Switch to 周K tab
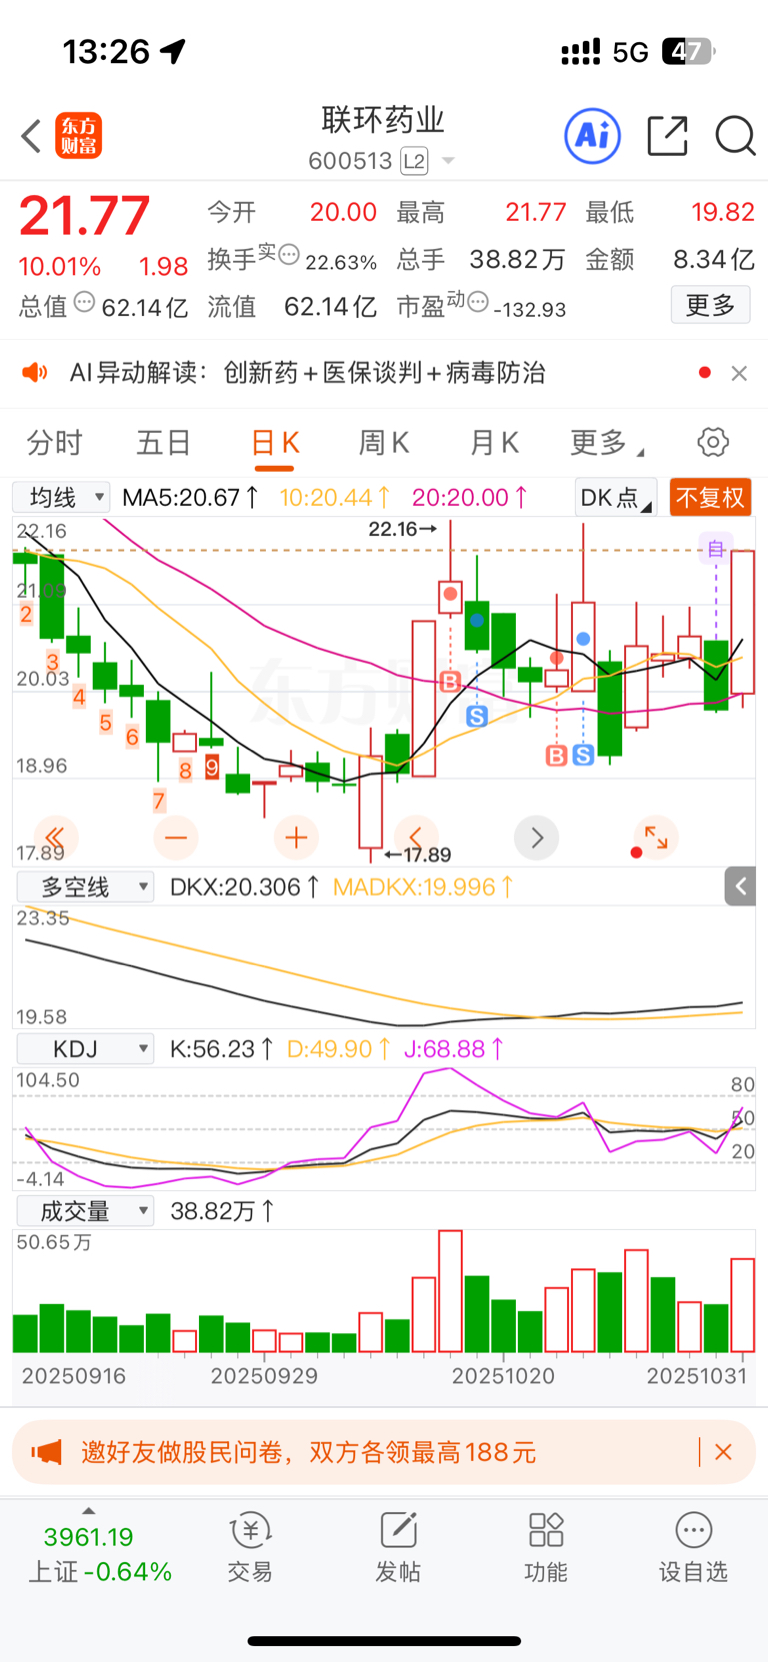 click(384, 442)
